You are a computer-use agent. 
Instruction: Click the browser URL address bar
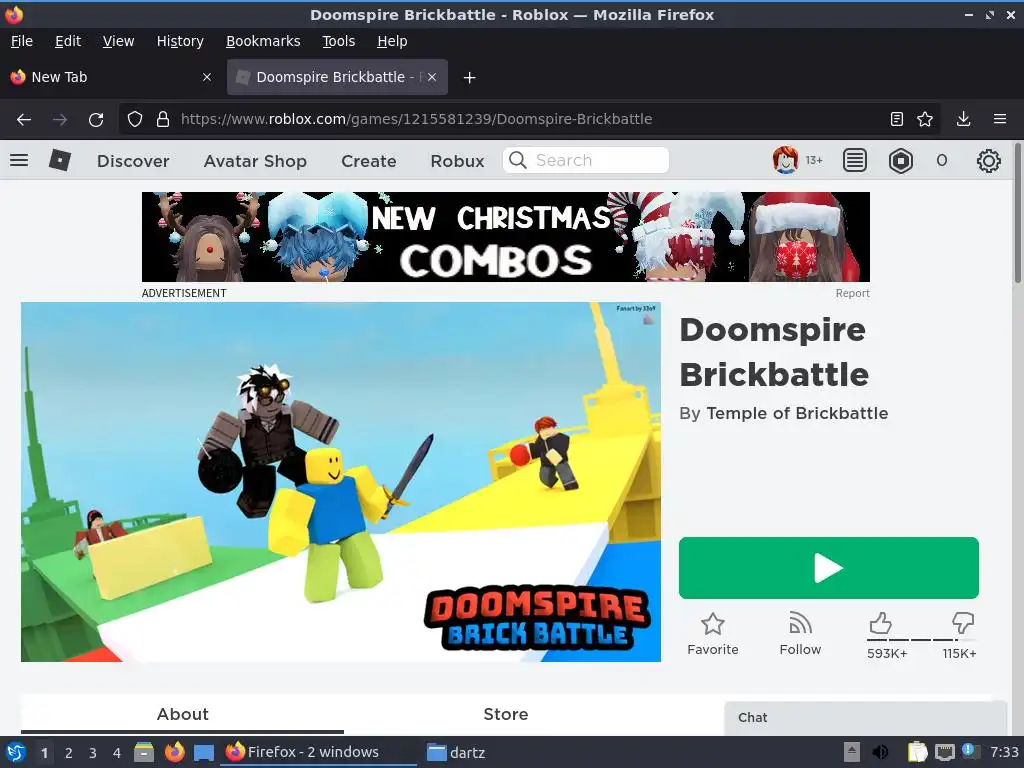click(x=529, y=119)
